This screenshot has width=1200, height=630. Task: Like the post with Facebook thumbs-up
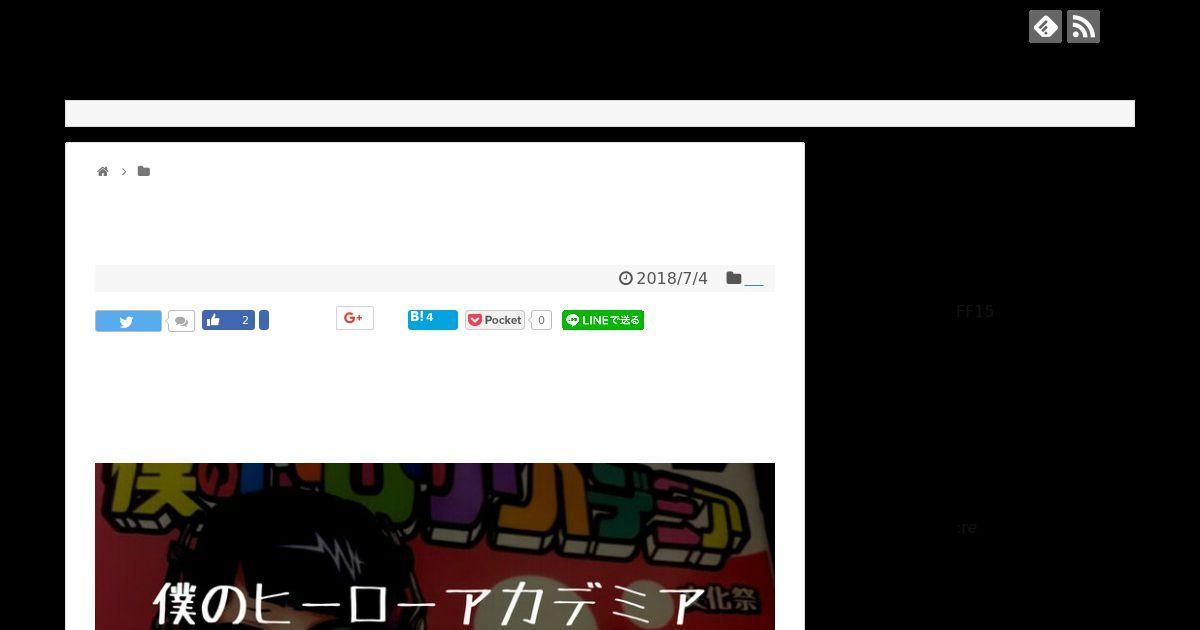tap(228, 320)
